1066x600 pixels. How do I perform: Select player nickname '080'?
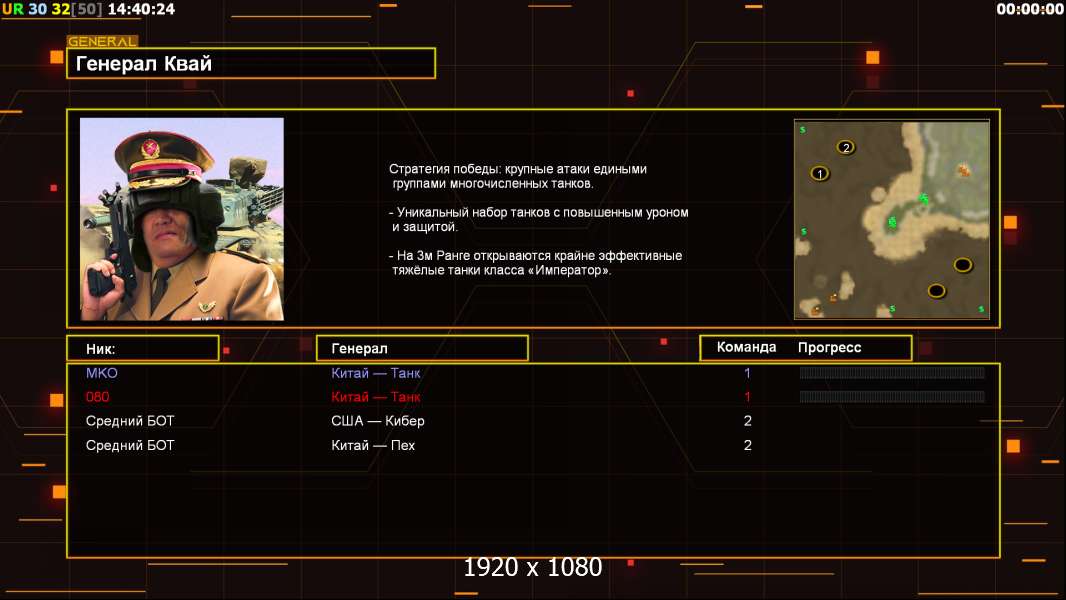click(97, 397)
